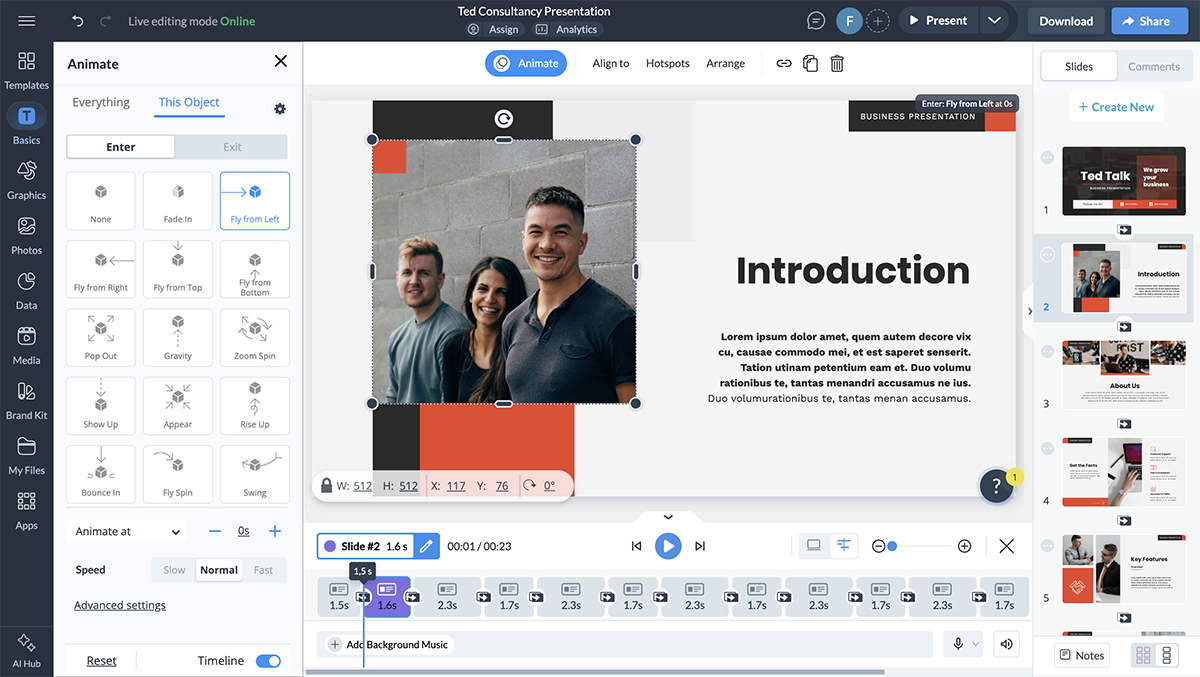
Task: Open the help question mark button
Action: [996, 486]
